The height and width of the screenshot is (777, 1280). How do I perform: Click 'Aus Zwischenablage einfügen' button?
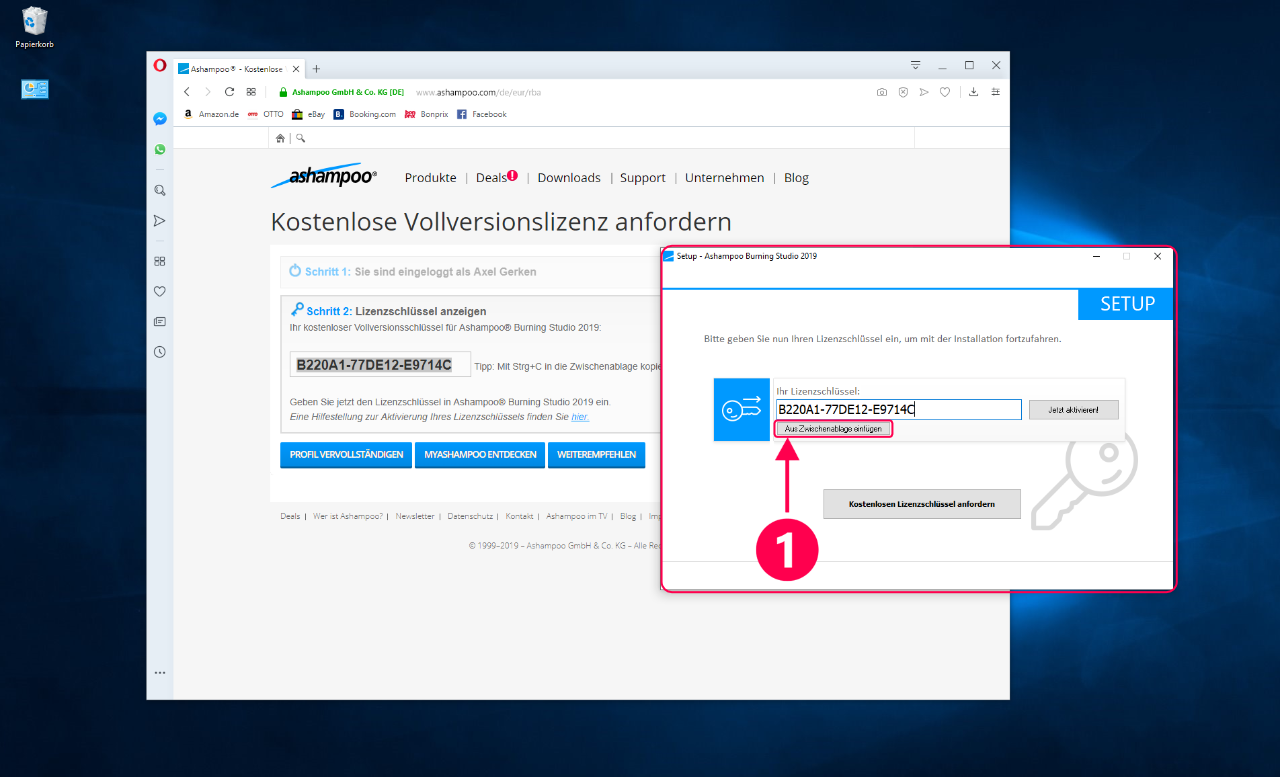tap(833, 429)
